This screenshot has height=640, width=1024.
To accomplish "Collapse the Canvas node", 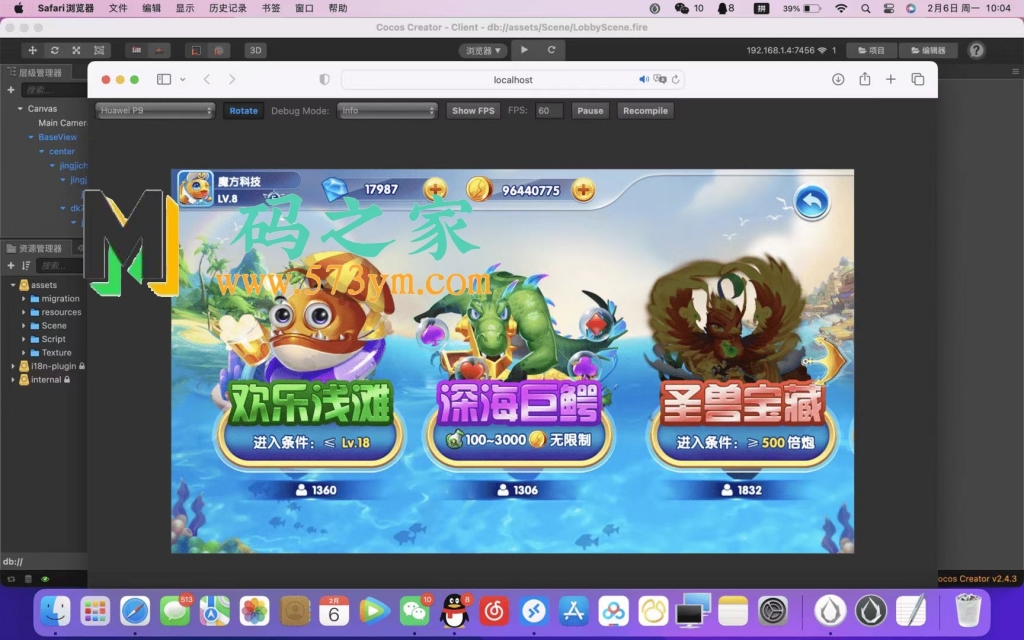I will (x=20, y=108).
